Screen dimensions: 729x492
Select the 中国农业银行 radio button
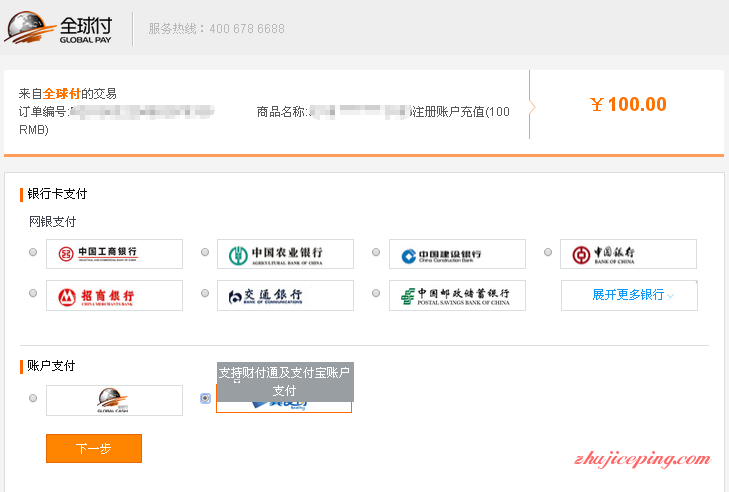[205, 252]
